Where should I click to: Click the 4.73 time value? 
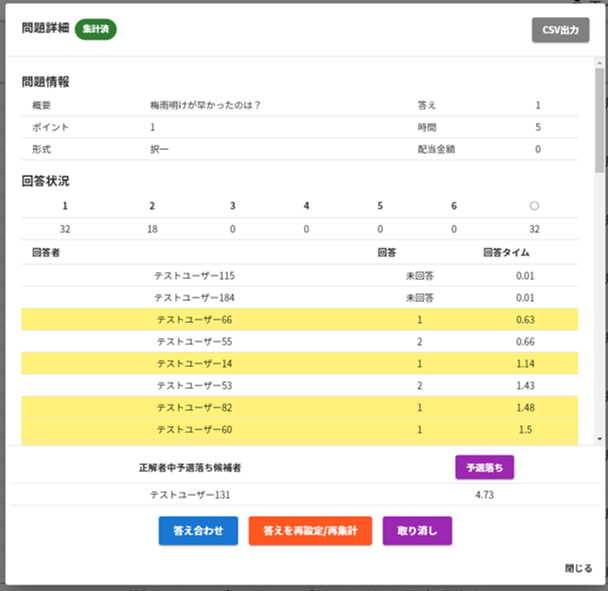pyautogui.click(x=484, y=495)
